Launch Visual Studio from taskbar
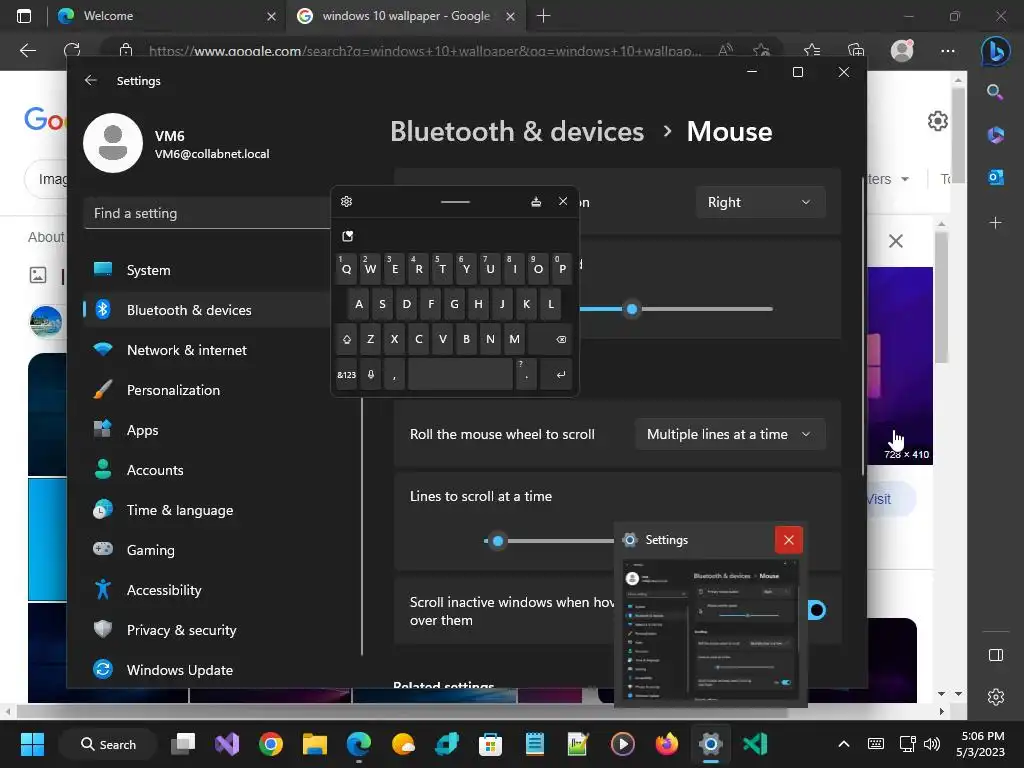 [x=227, y=744]
